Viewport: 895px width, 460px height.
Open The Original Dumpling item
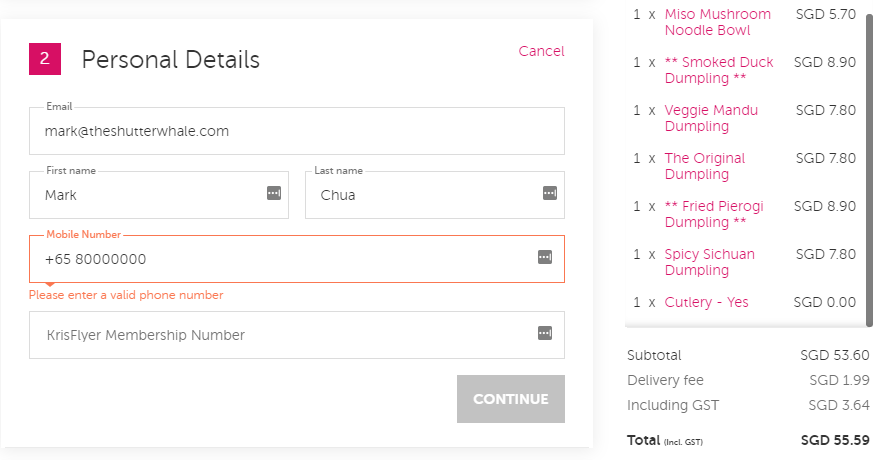[x=705, y=166]
